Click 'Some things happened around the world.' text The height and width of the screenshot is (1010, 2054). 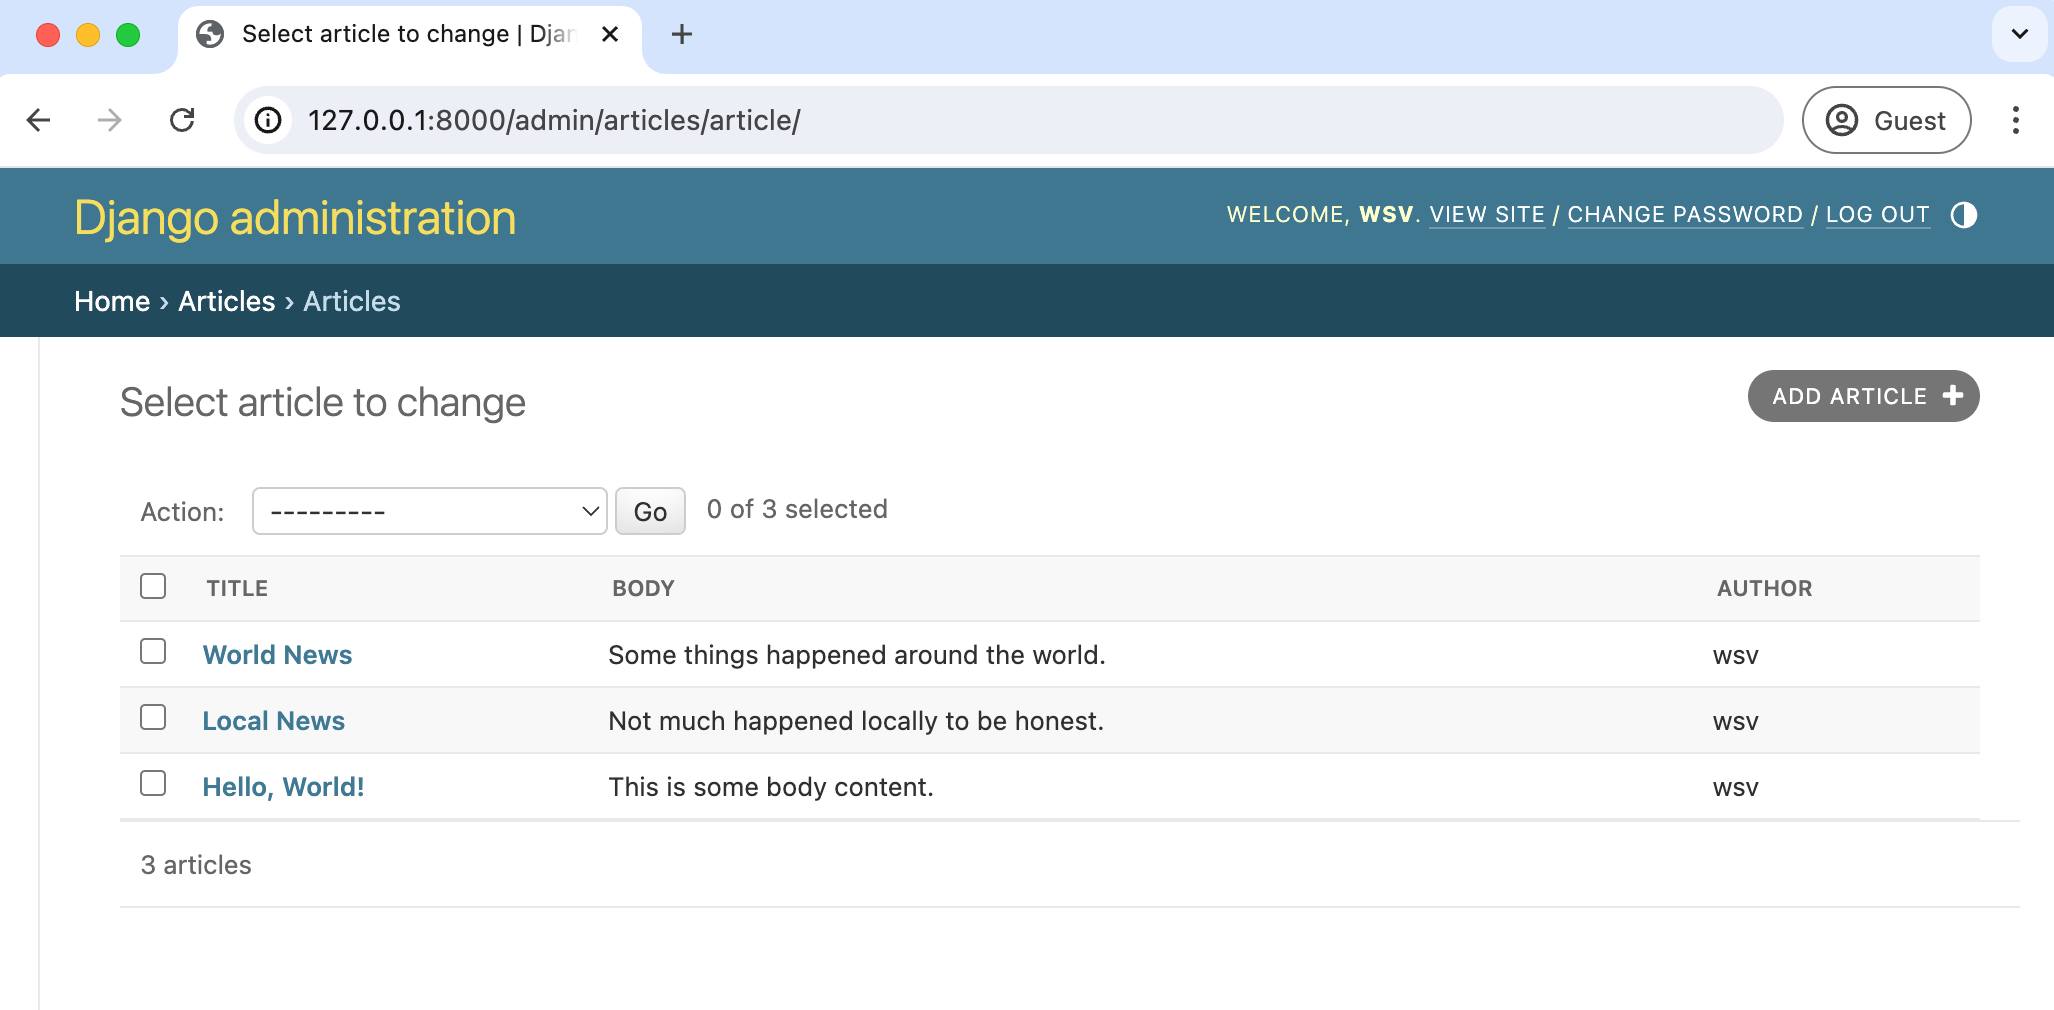857,655
